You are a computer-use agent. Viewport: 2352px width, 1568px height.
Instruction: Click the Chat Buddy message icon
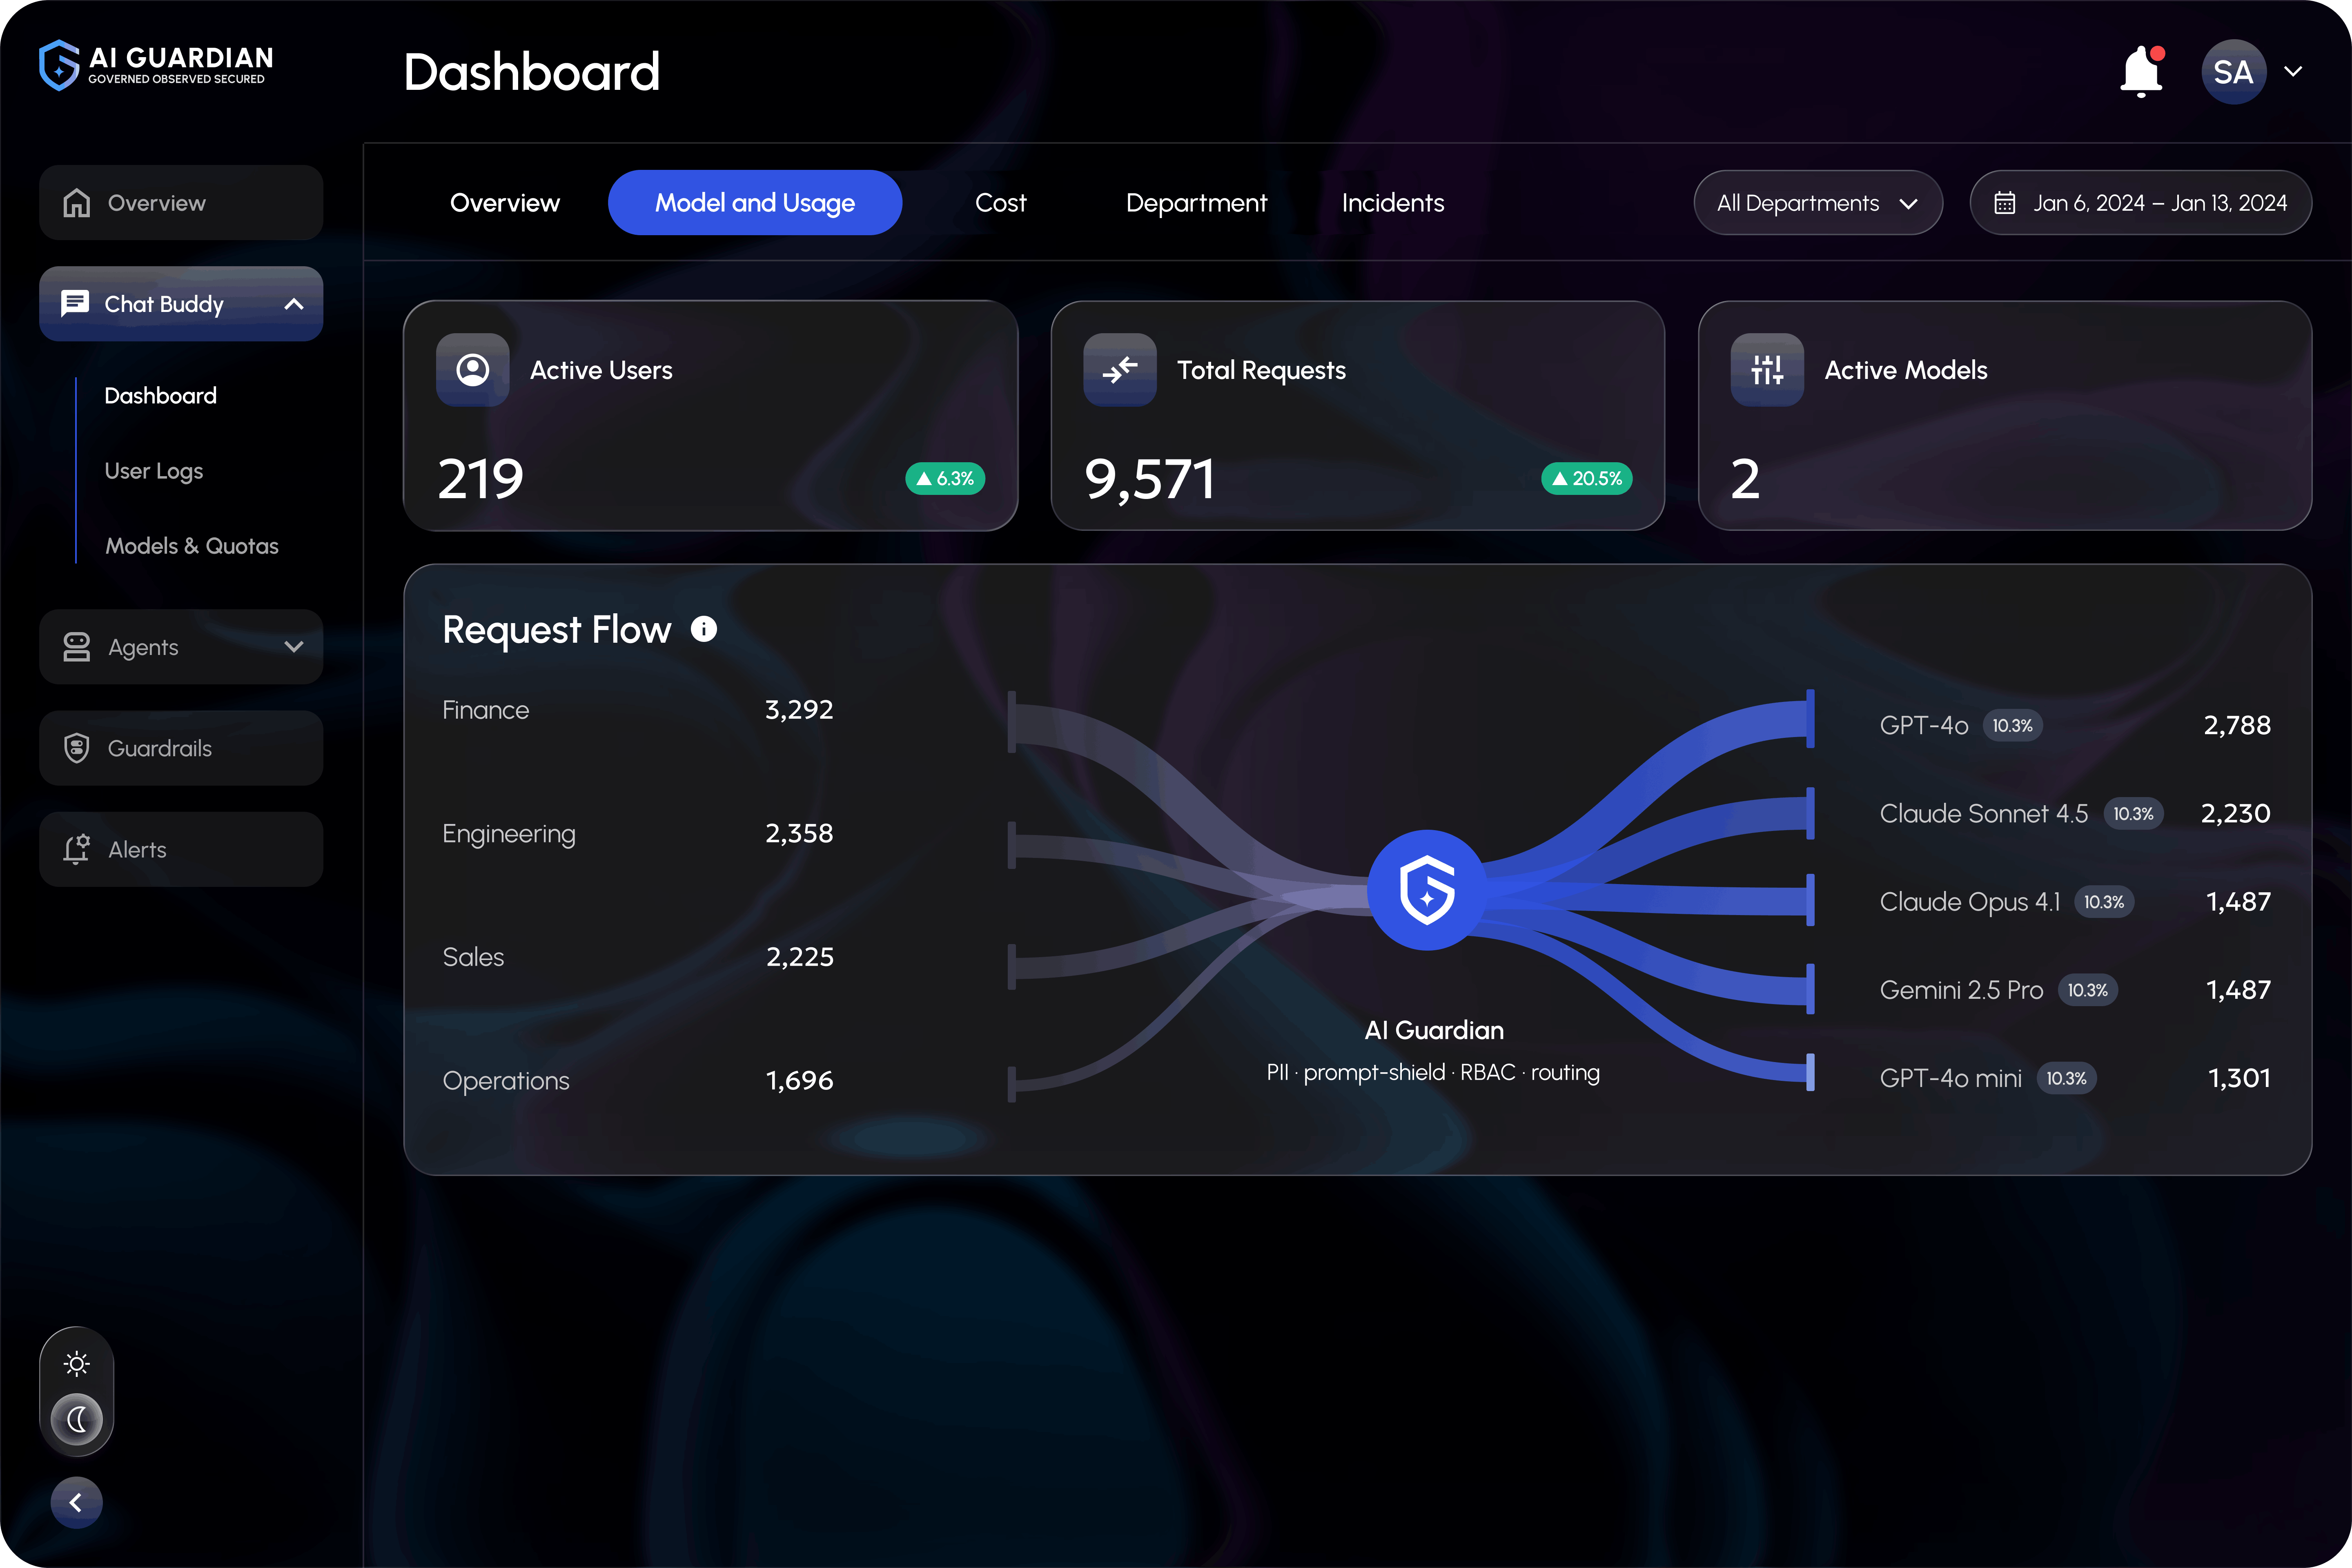[75, 303]
